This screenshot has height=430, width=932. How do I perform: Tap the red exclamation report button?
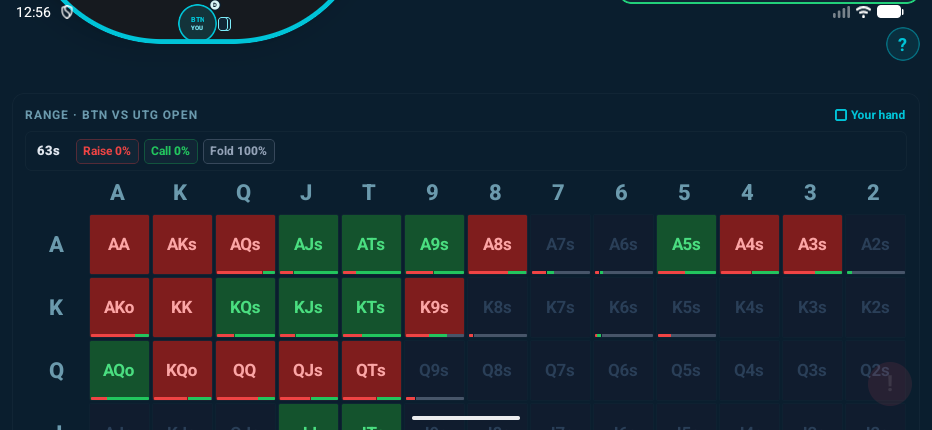click(x=889, y=384)
